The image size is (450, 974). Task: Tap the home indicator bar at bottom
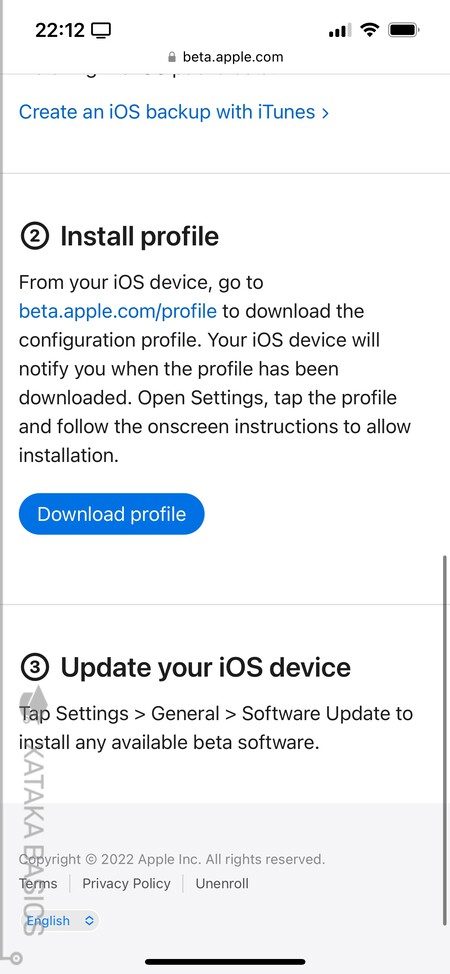pos(225,962)
